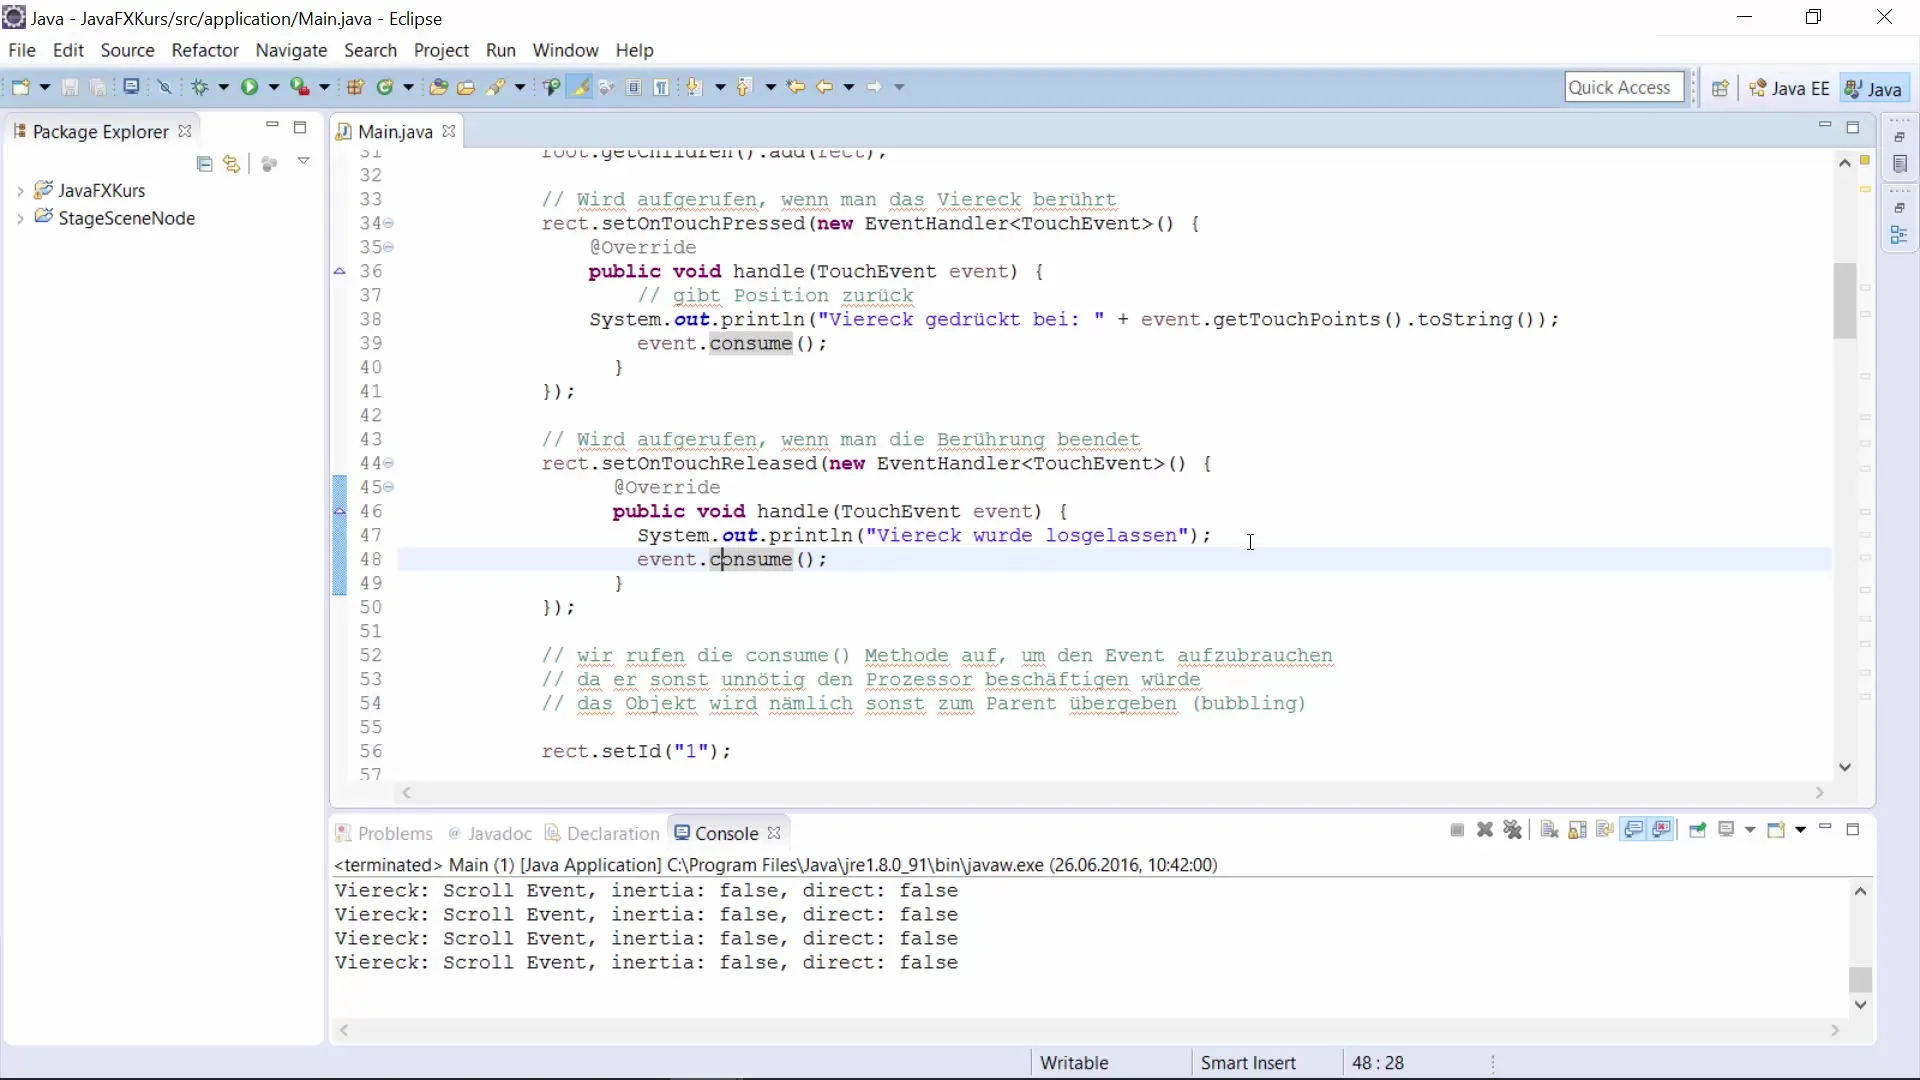Click the Clear Console icon

(x=1549, y=830)
